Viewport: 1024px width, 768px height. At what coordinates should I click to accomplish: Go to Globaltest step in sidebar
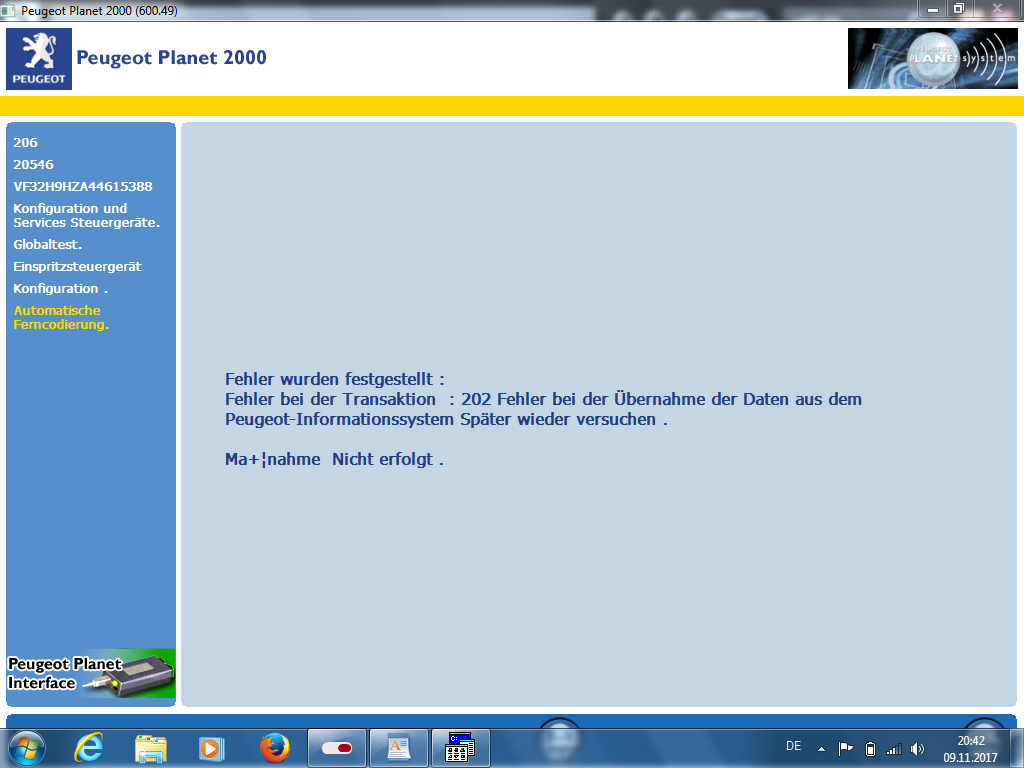coord(47,244)
